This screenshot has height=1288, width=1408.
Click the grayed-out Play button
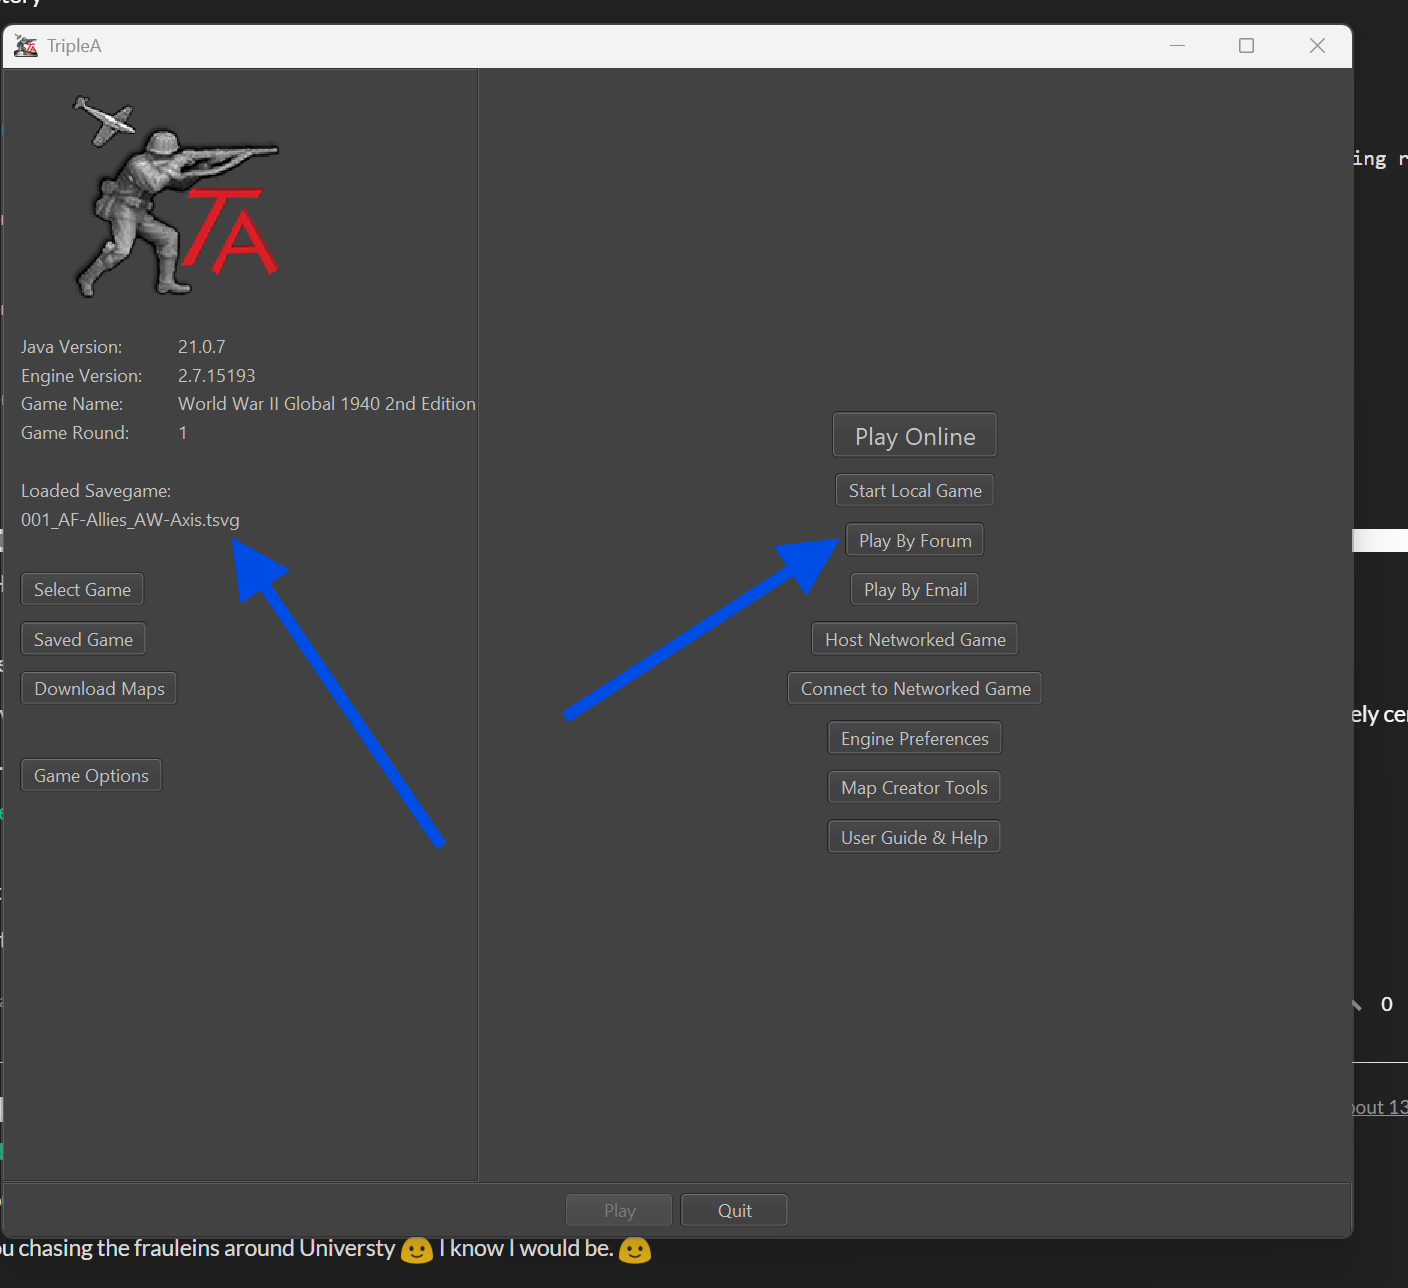tap(619, 1211)
